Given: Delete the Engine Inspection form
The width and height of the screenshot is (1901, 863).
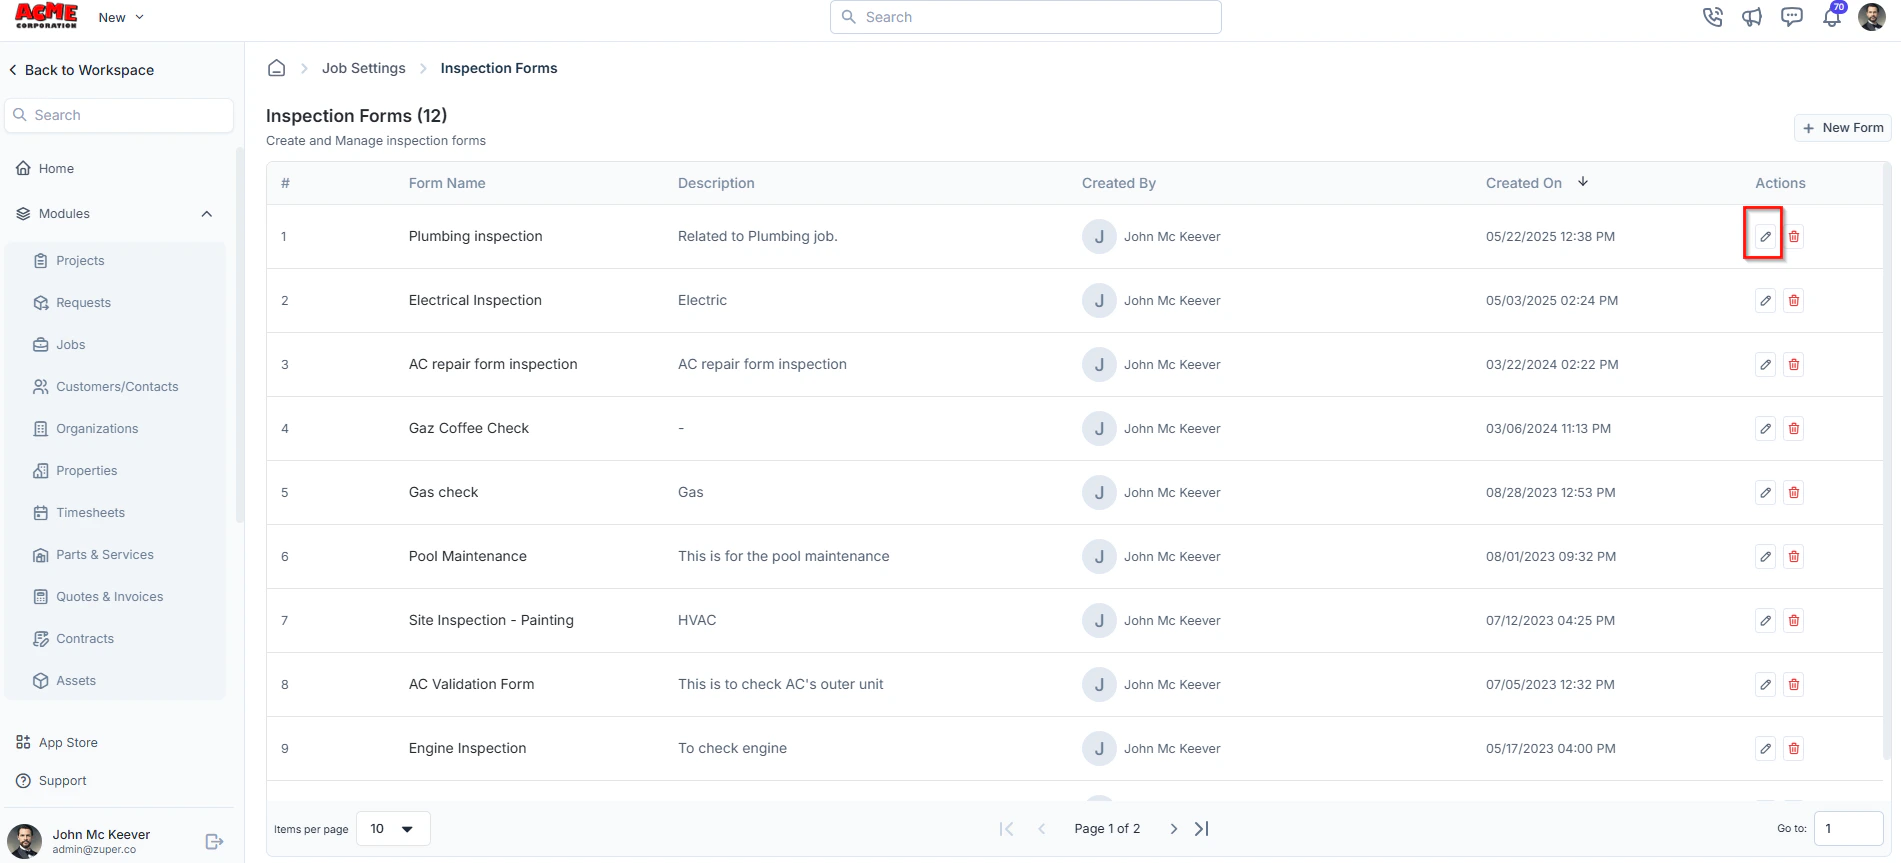Looking at the screenshot, I should pos(1794,749).
